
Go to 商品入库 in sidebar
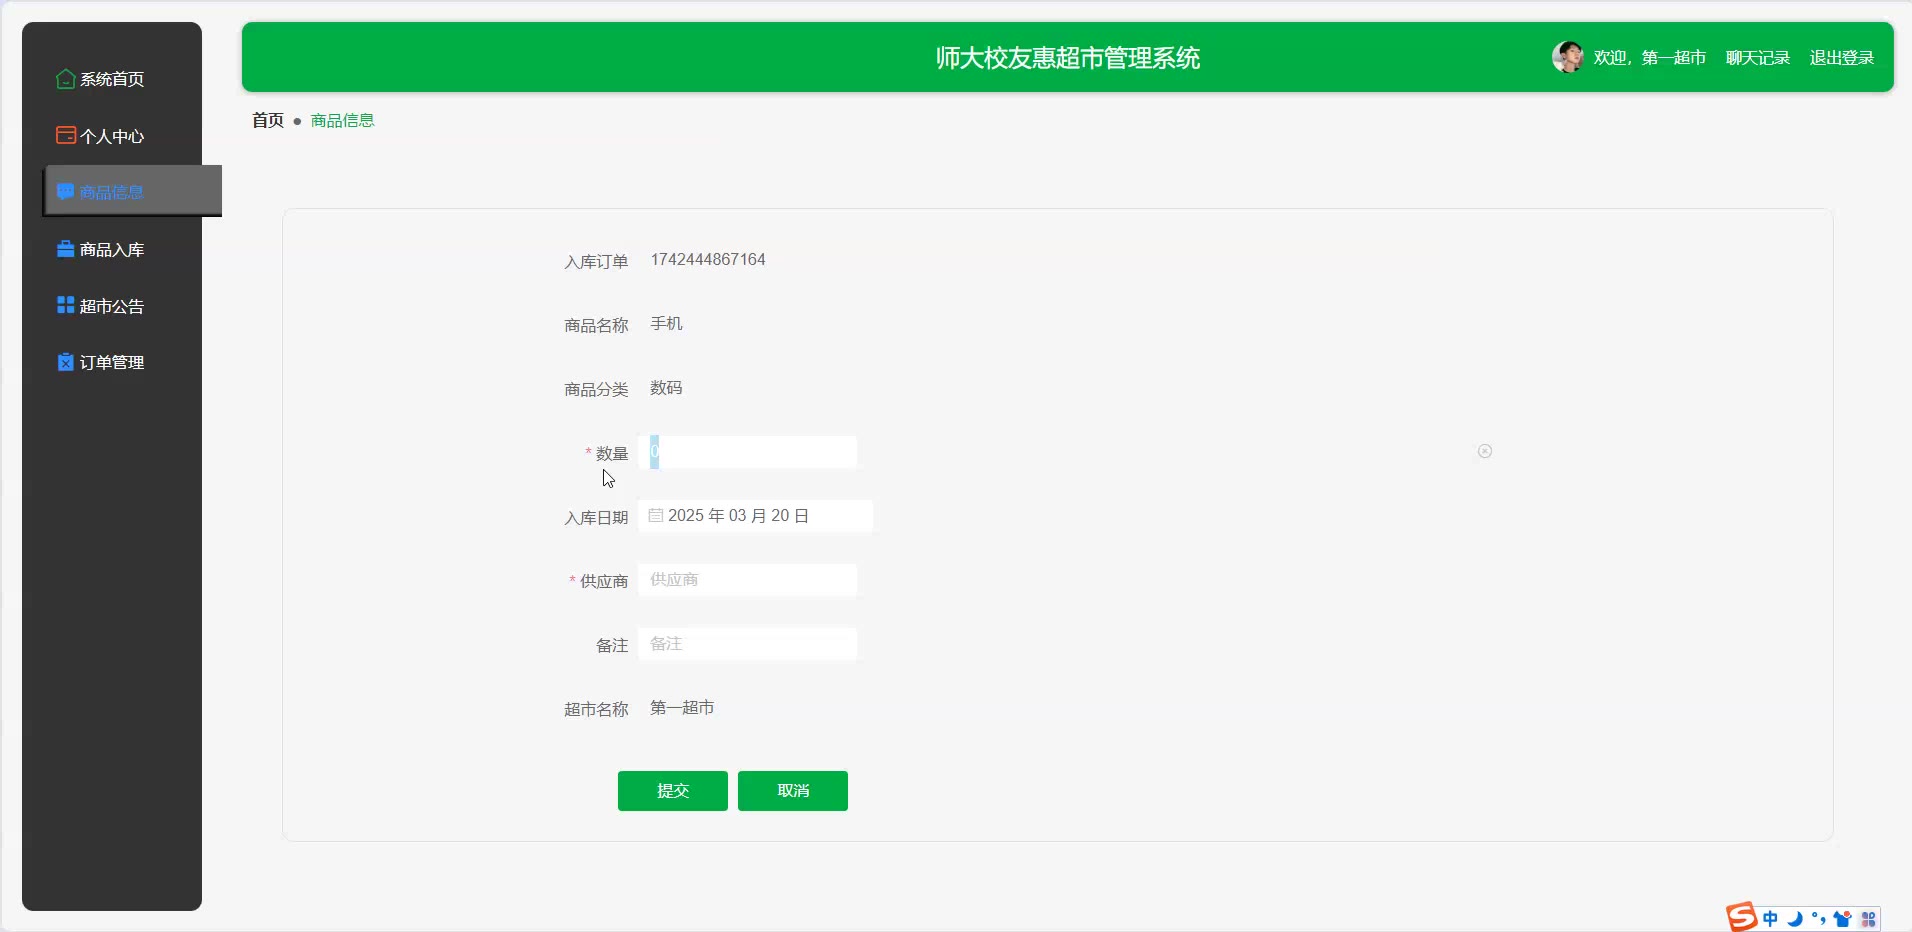(x=112, y=249)
